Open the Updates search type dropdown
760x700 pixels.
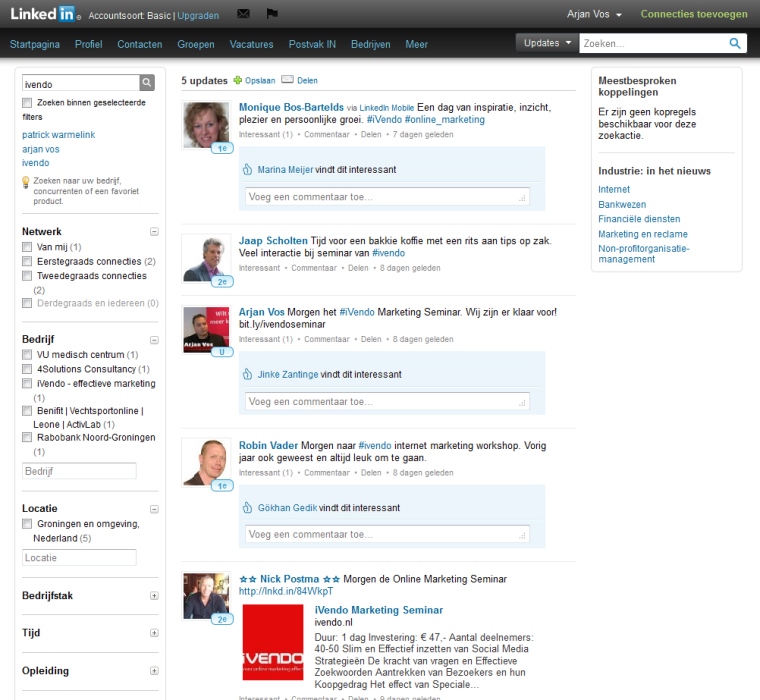point(547,43)
